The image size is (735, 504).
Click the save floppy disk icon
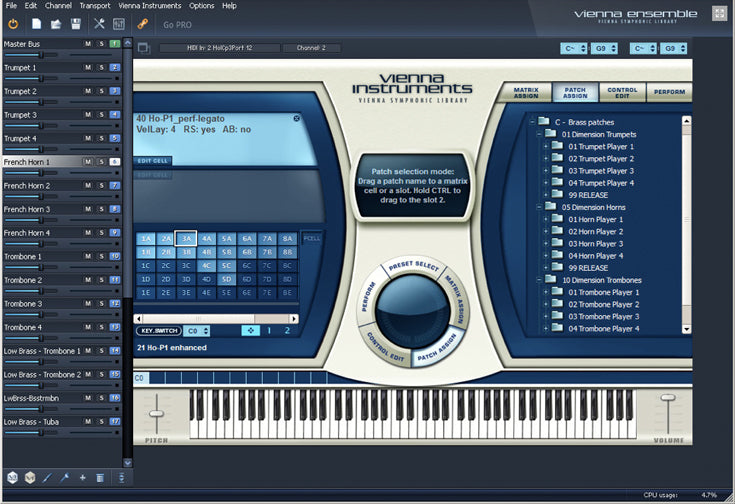pyautogui.click(x=76, y=23)
